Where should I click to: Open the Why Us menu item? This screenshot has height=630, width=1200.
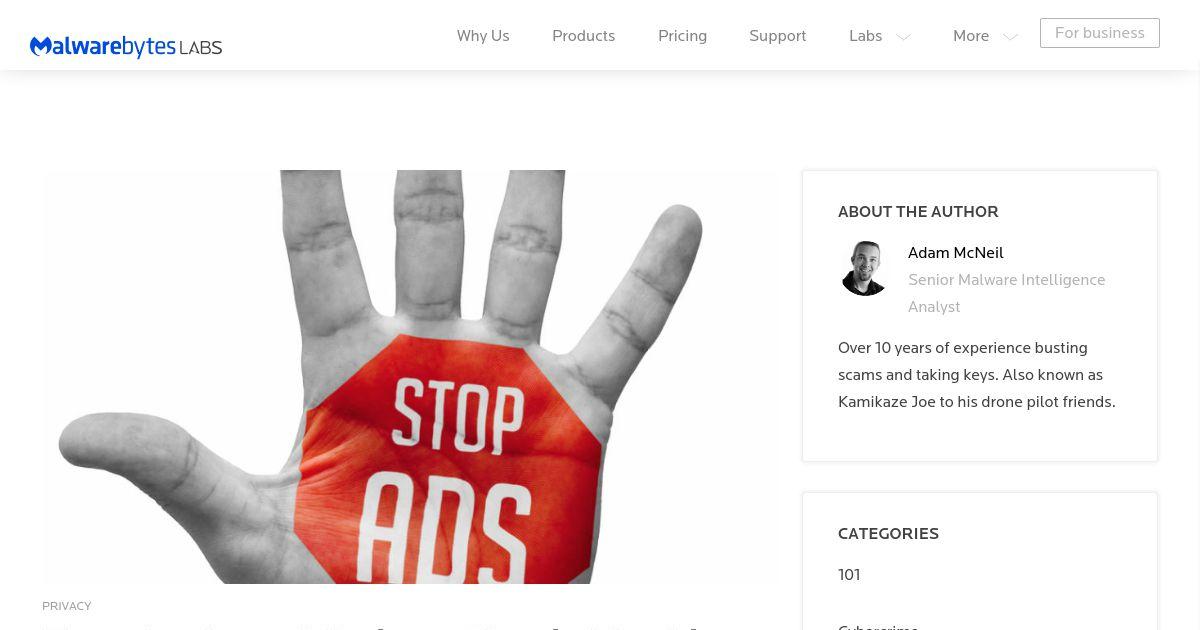click(x=483, y=36)
